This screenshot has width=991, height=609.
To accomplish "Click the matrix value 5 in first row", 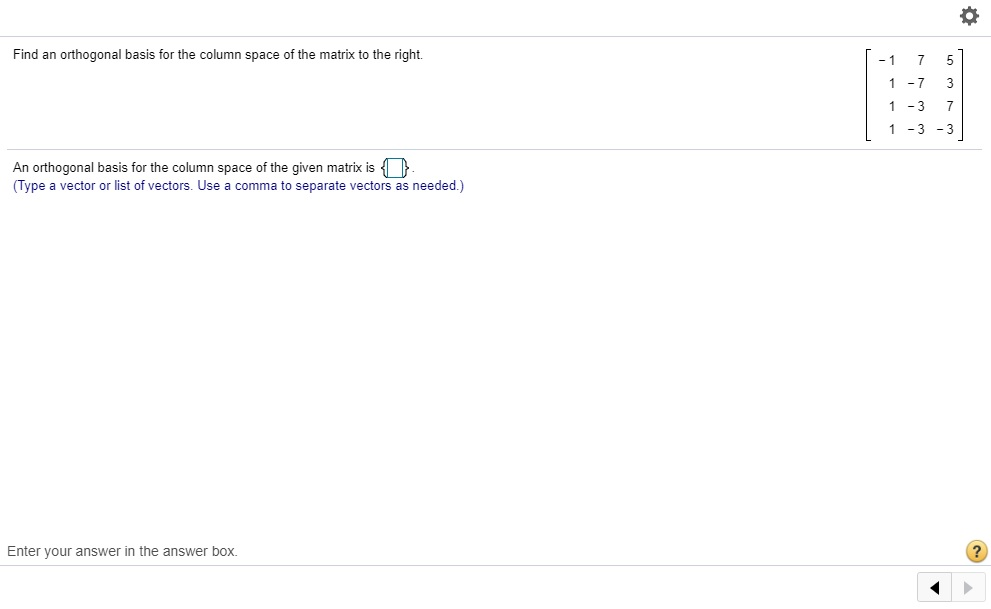I will 949,60.
